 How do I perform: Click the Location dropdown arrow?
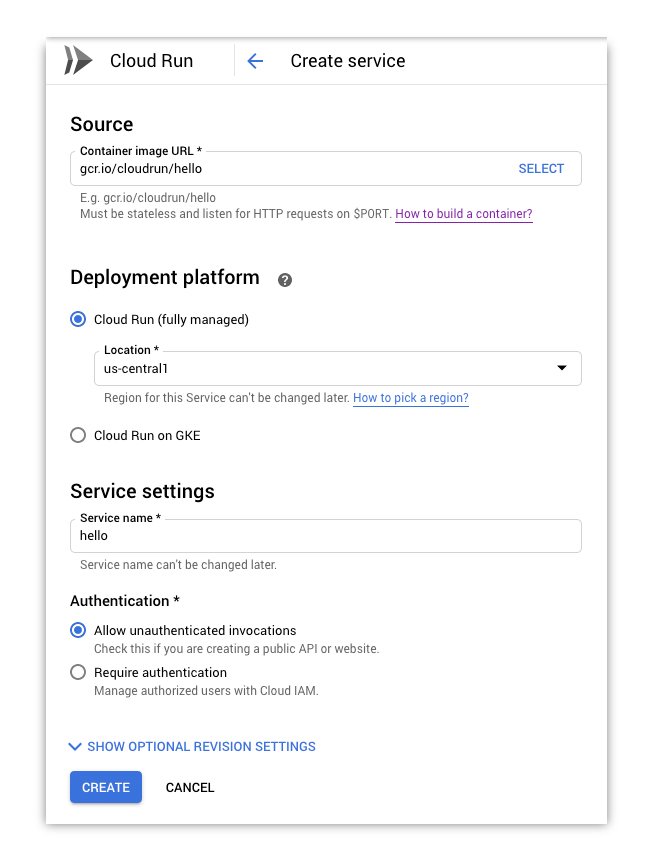(x=562, y=369)
